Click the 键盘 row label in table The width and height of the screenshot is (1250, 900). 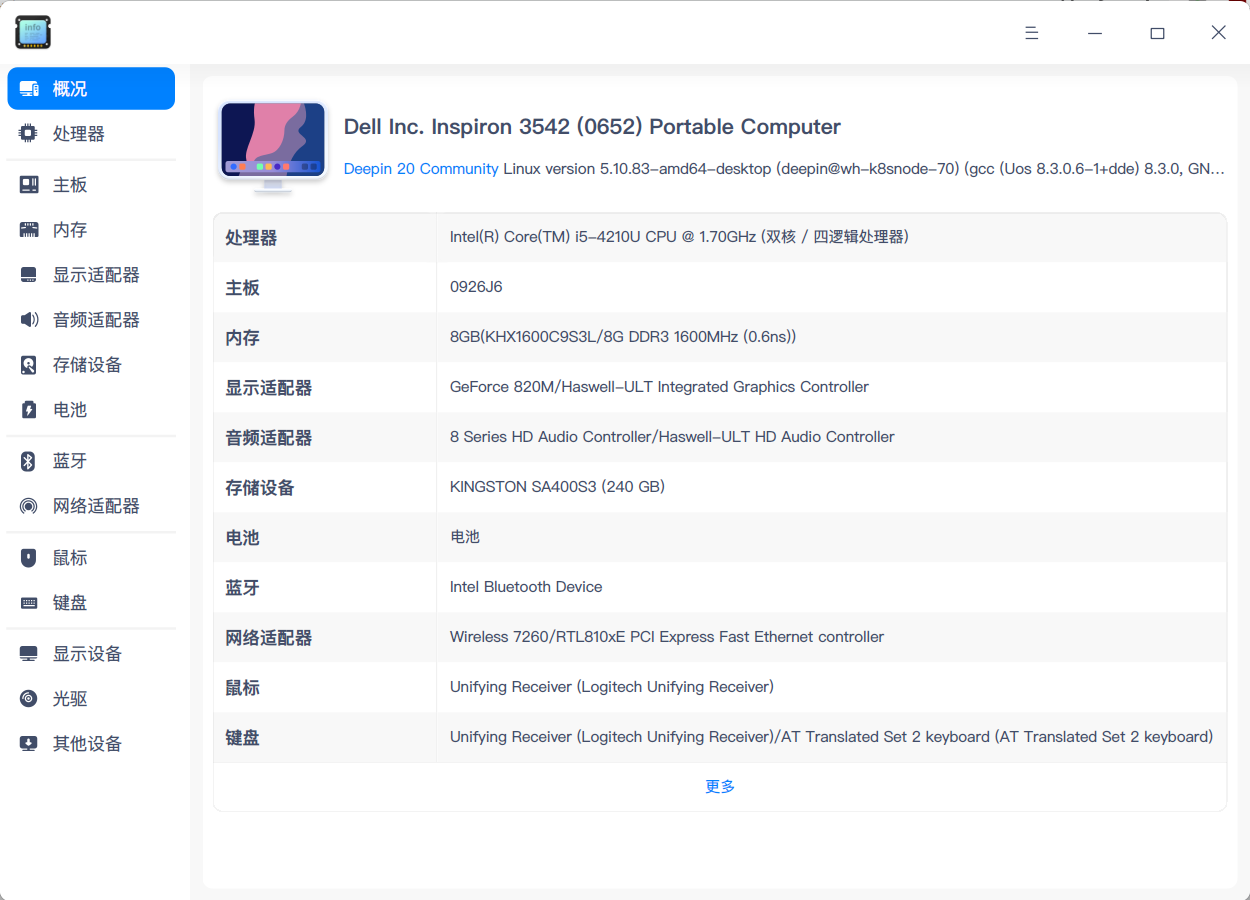click(242, 738)
